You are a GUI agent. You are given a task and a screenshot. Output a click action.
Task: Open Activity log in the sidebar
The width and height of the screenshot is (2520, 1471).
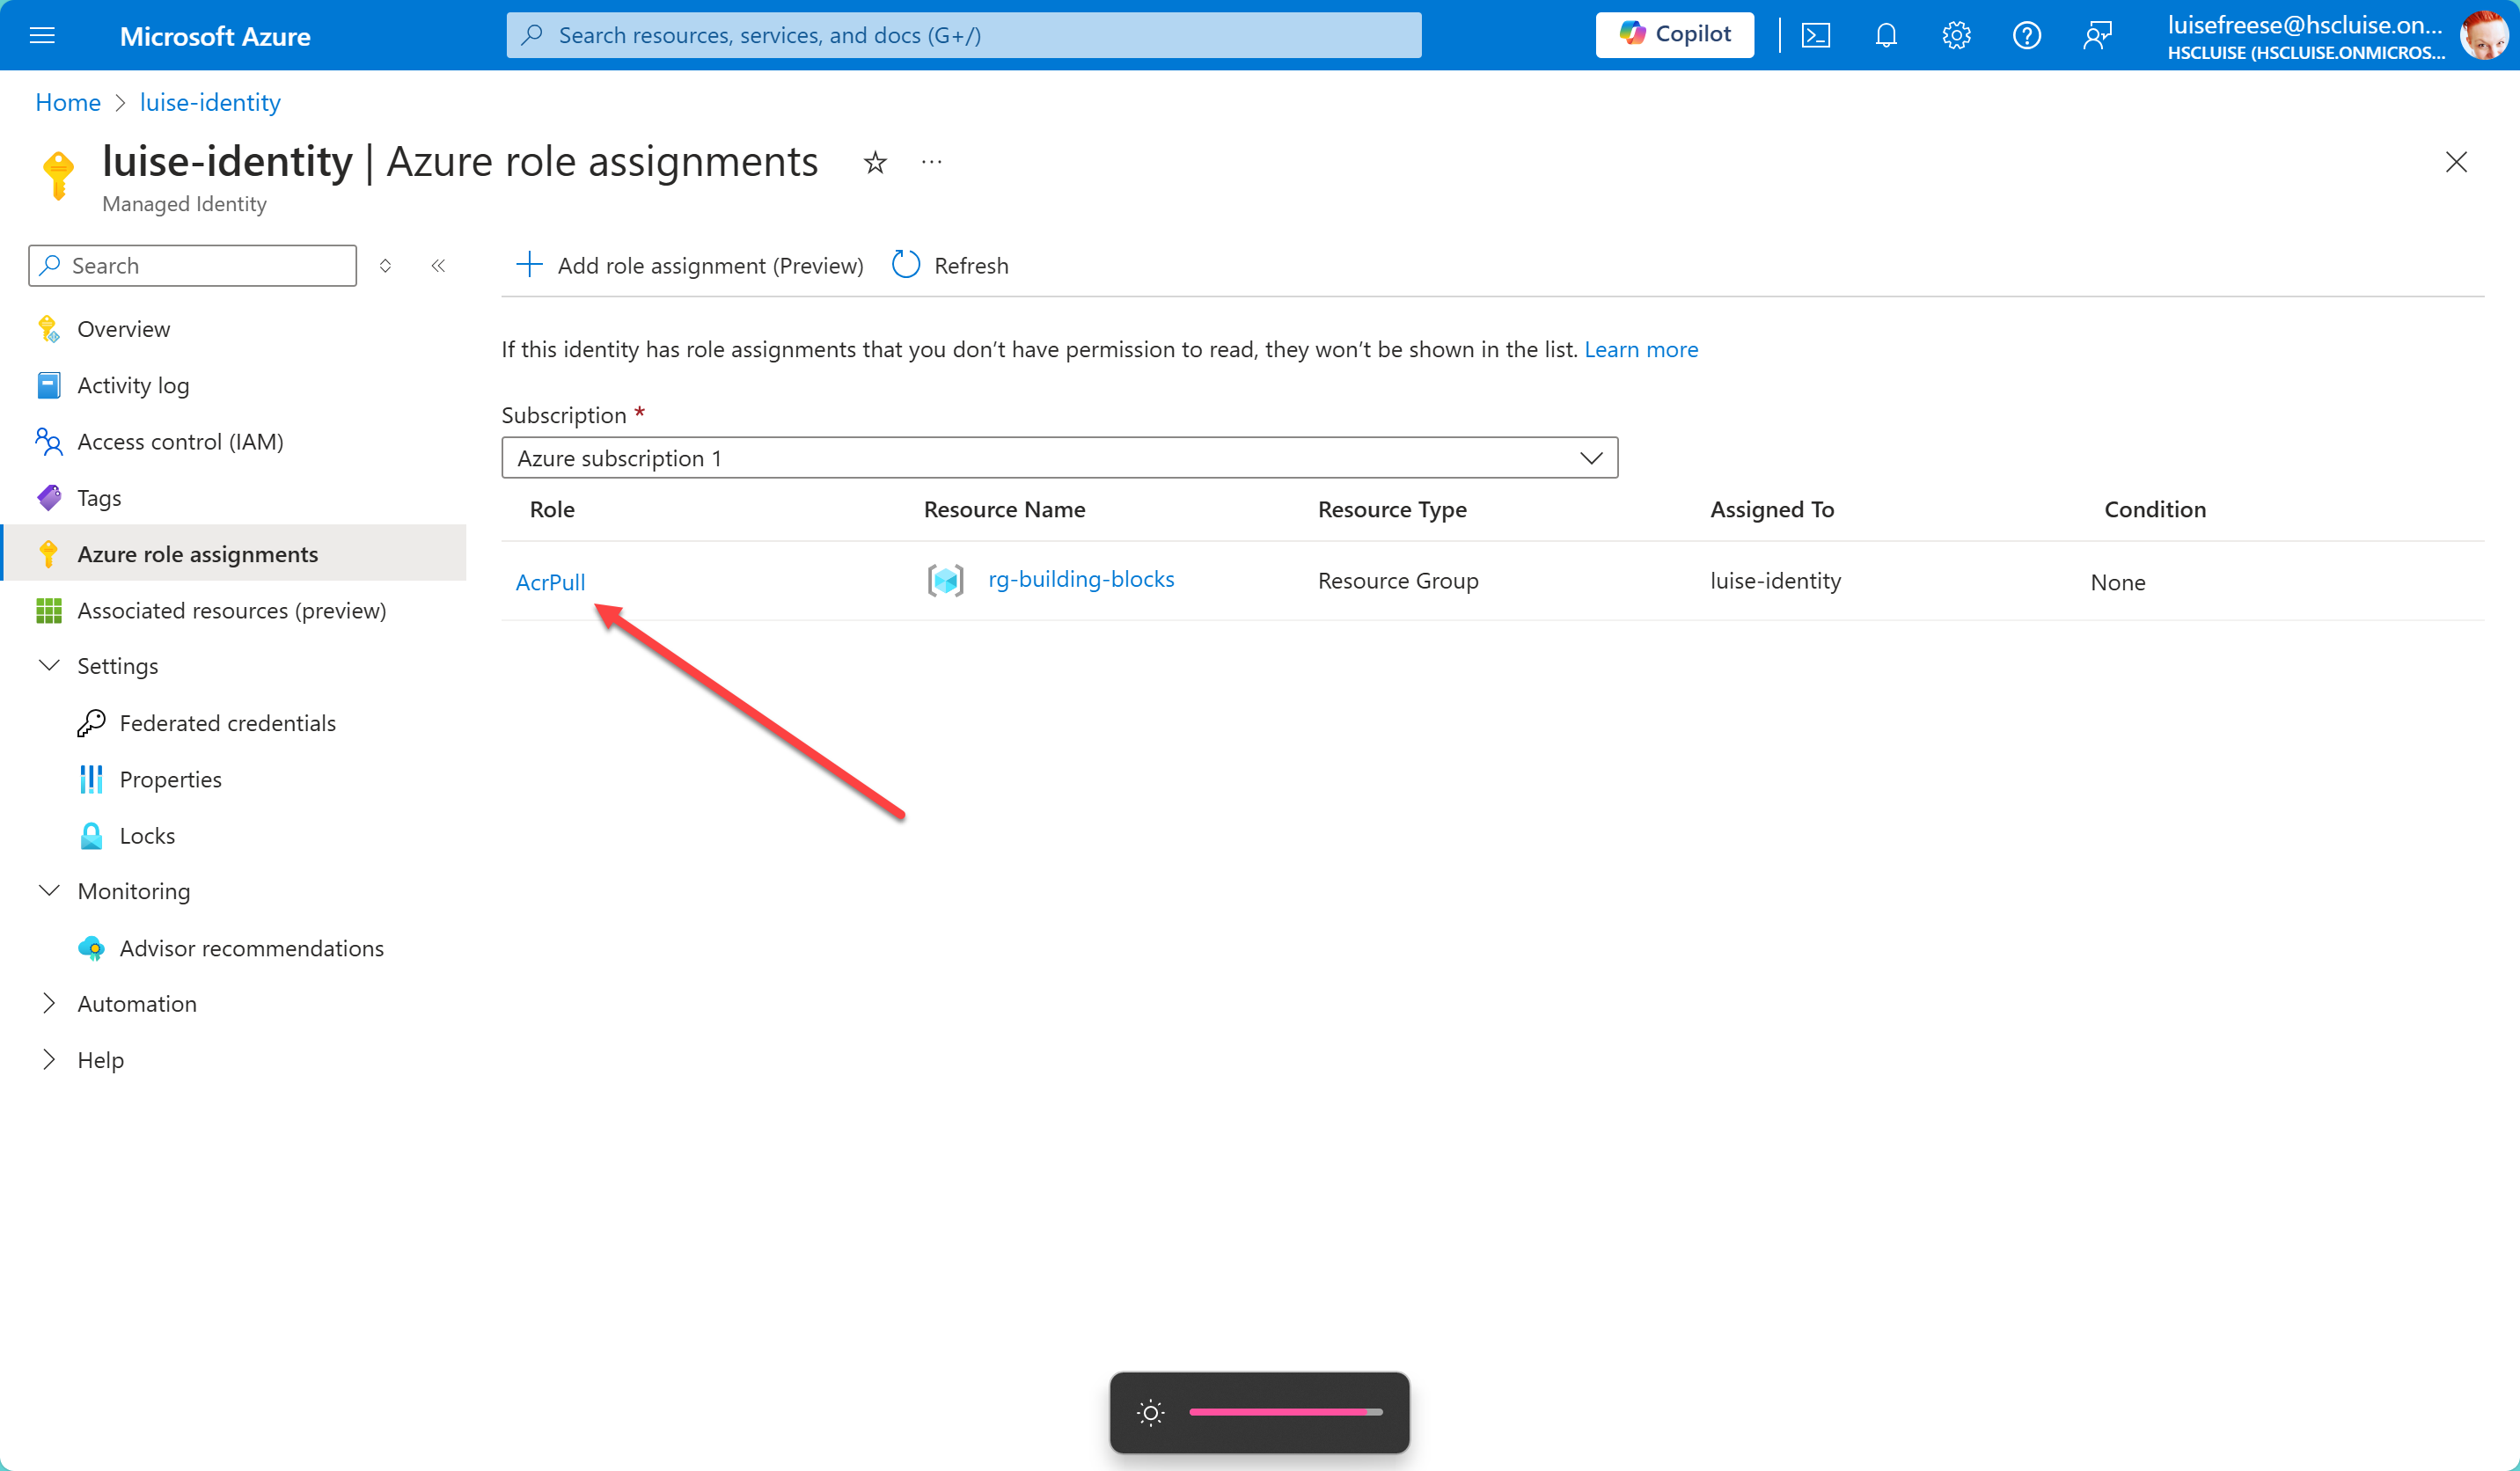(x=133, y=385)
